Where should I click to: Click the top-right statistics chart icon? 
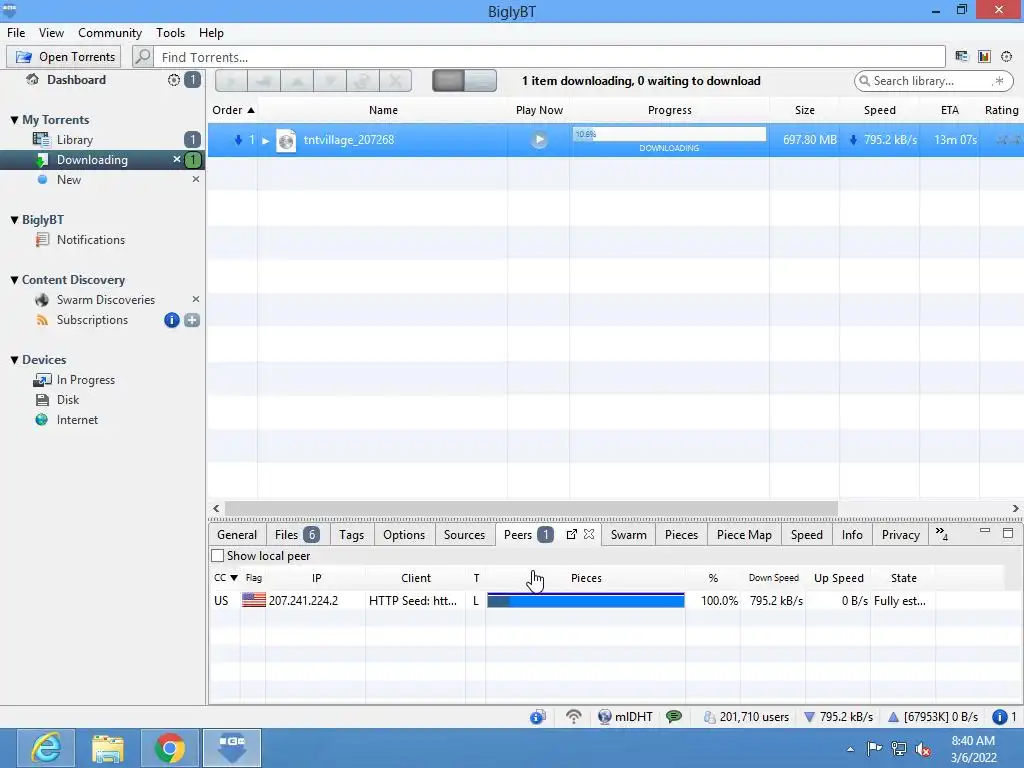(x=984, y=57)
